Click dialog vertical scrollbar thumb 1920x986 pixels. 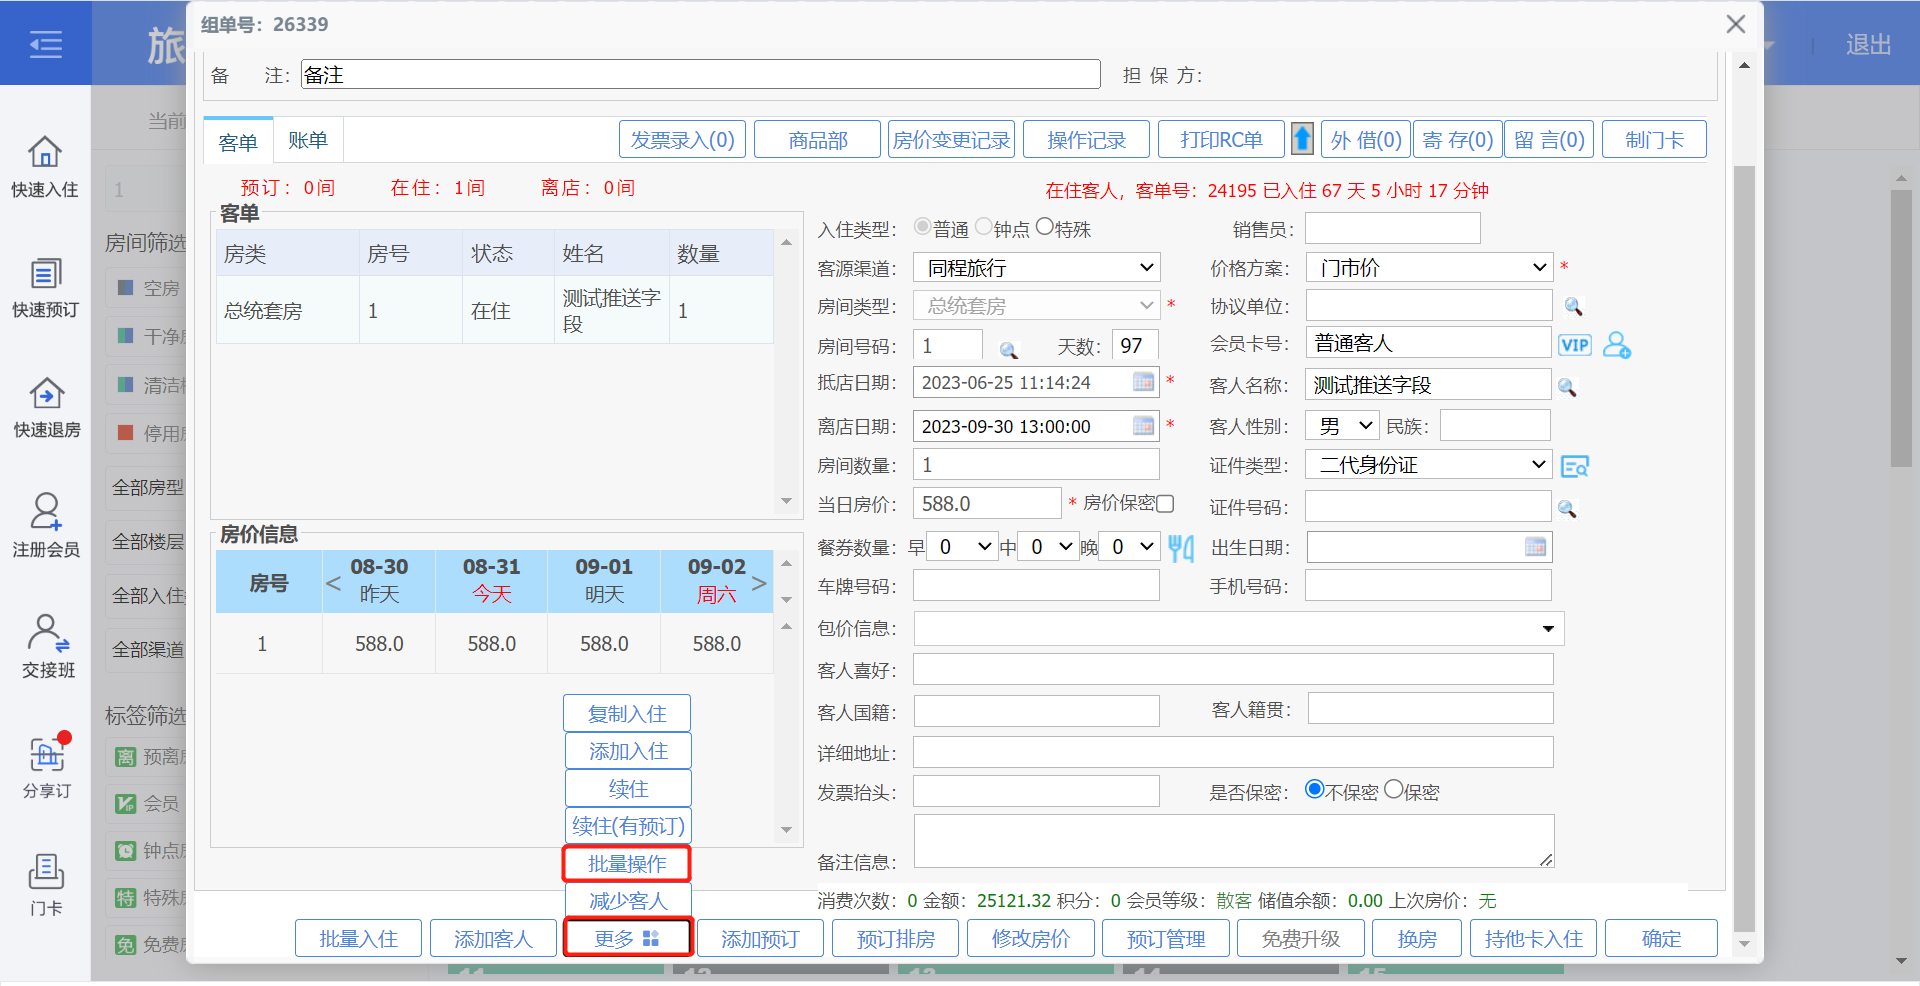click(x=1744, y=548)
